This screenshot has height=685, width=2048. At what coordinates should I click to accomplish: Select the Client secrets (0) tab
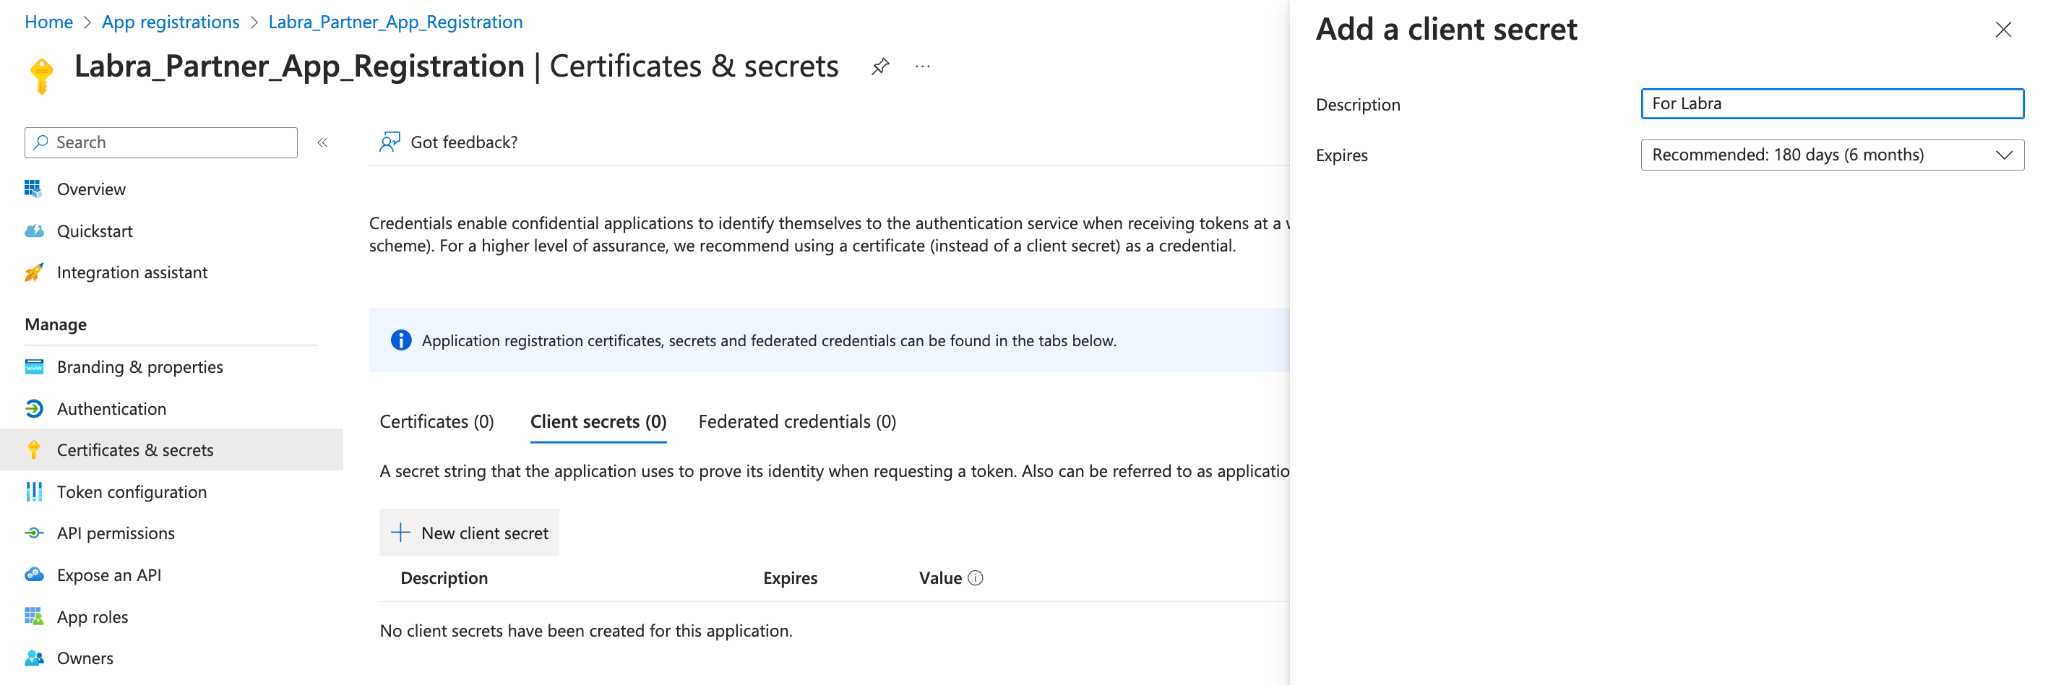598,422
